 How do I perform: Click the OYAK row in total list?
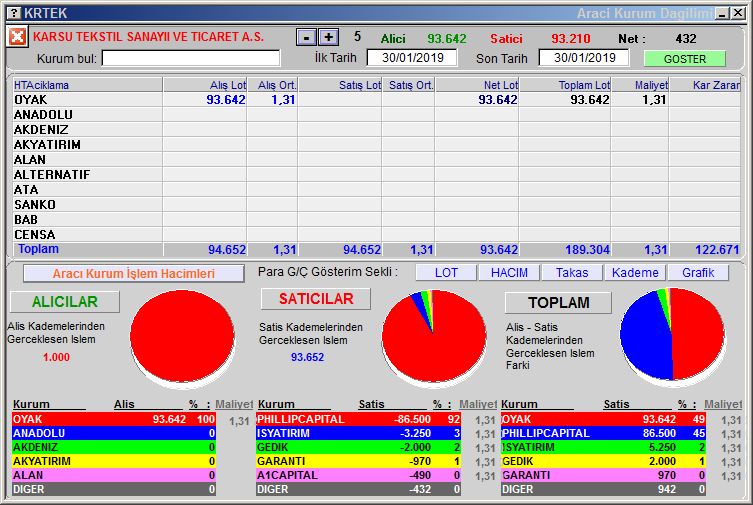pyautogui.click(x=603, y=419)
